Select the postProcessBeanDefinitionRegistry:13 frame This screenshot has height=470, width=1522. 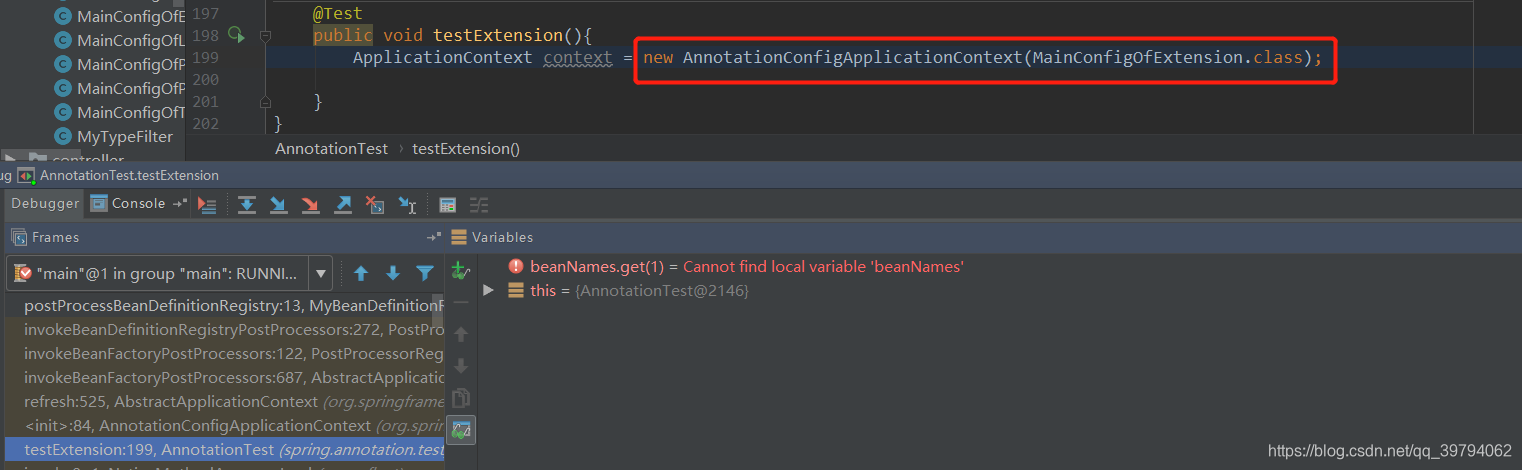(225, 306)
